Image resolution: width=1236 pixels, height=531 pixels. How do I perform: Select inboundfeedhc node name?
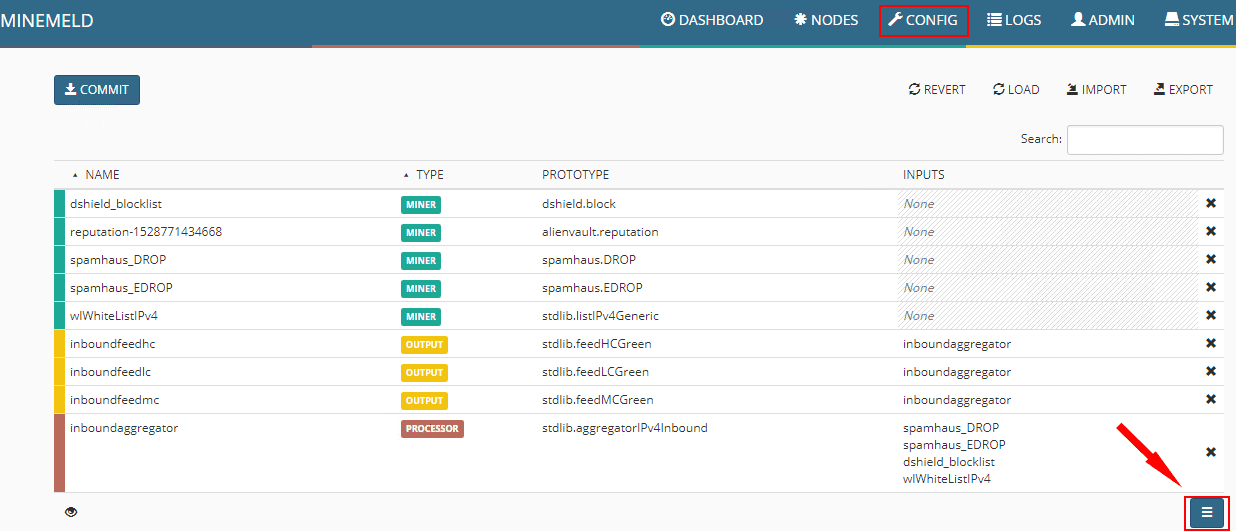(113, 344)
